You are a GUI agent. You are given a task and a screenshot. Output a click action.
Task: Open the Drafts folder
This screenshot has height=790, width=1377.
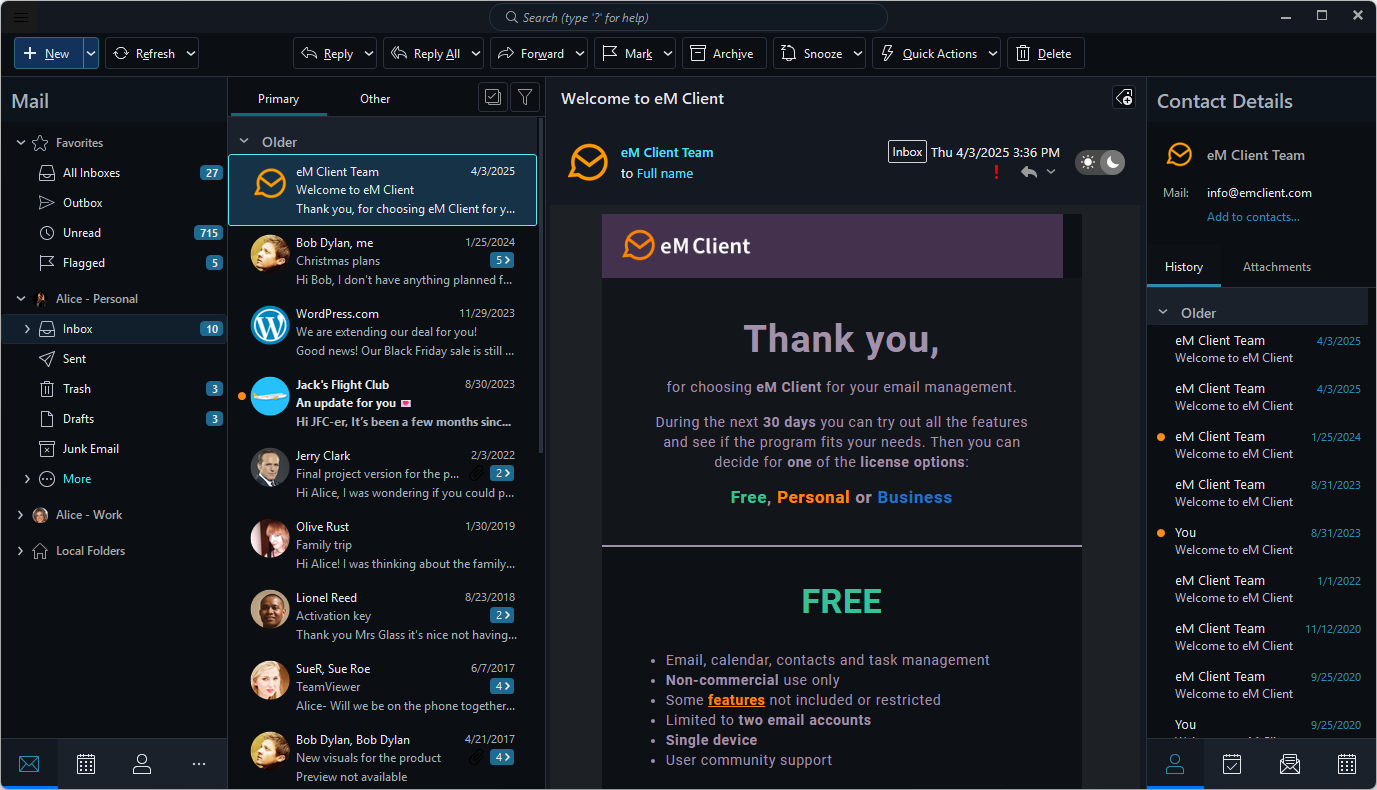tap(114, 419)
